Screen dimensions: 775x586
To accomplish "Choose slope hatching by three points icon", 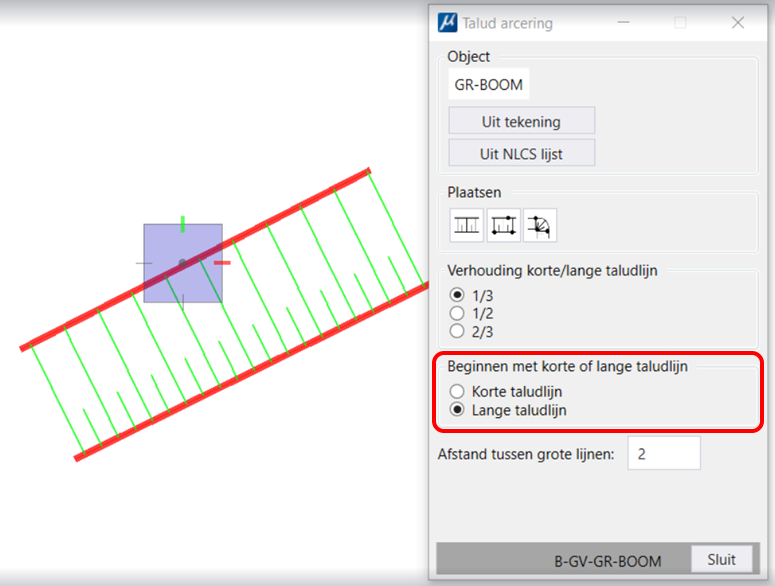I will tap(504, 225).
